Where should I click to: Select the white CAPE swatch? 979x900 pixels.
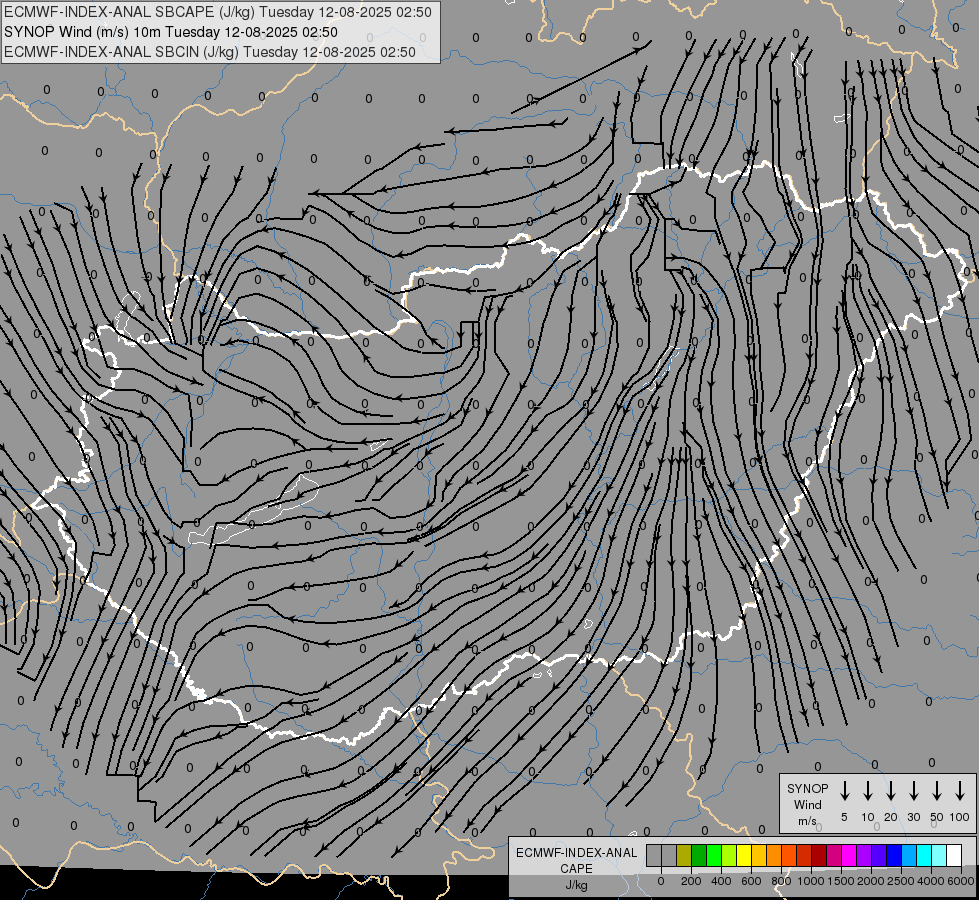pyautogui.click(x=955, y=855)
